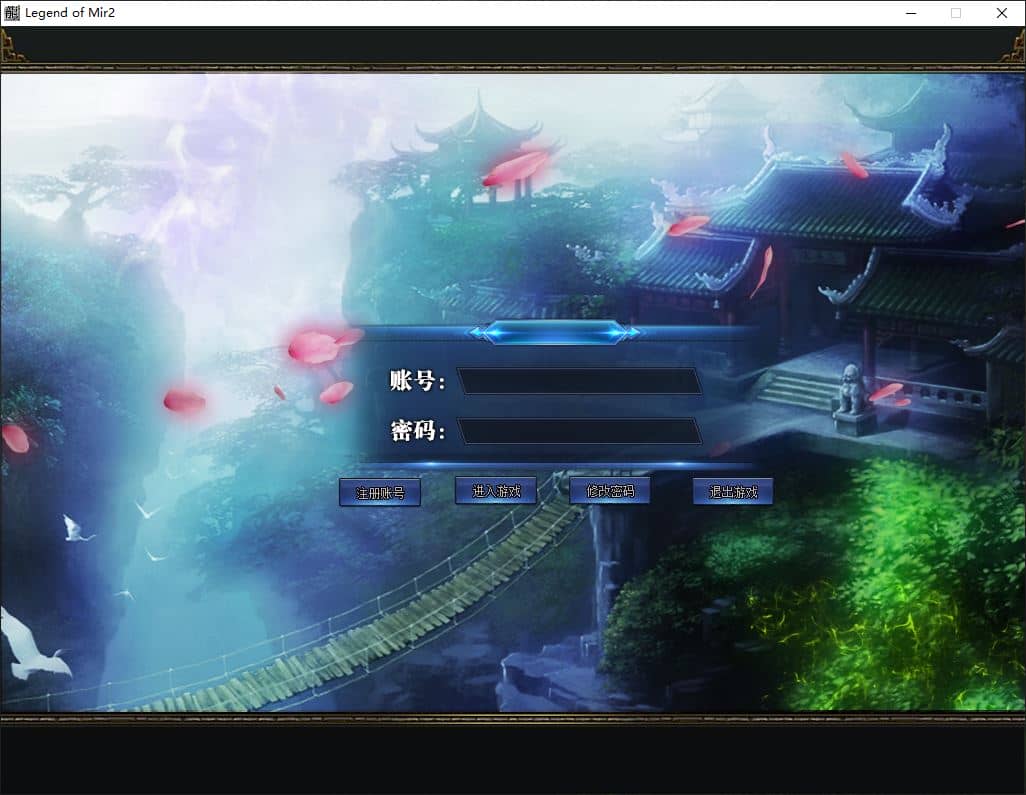Image resolution: width=1026 pixels, height=795 pixels.
Task: Quit via the 退出游戏 button
Action: tap(733, 491)
